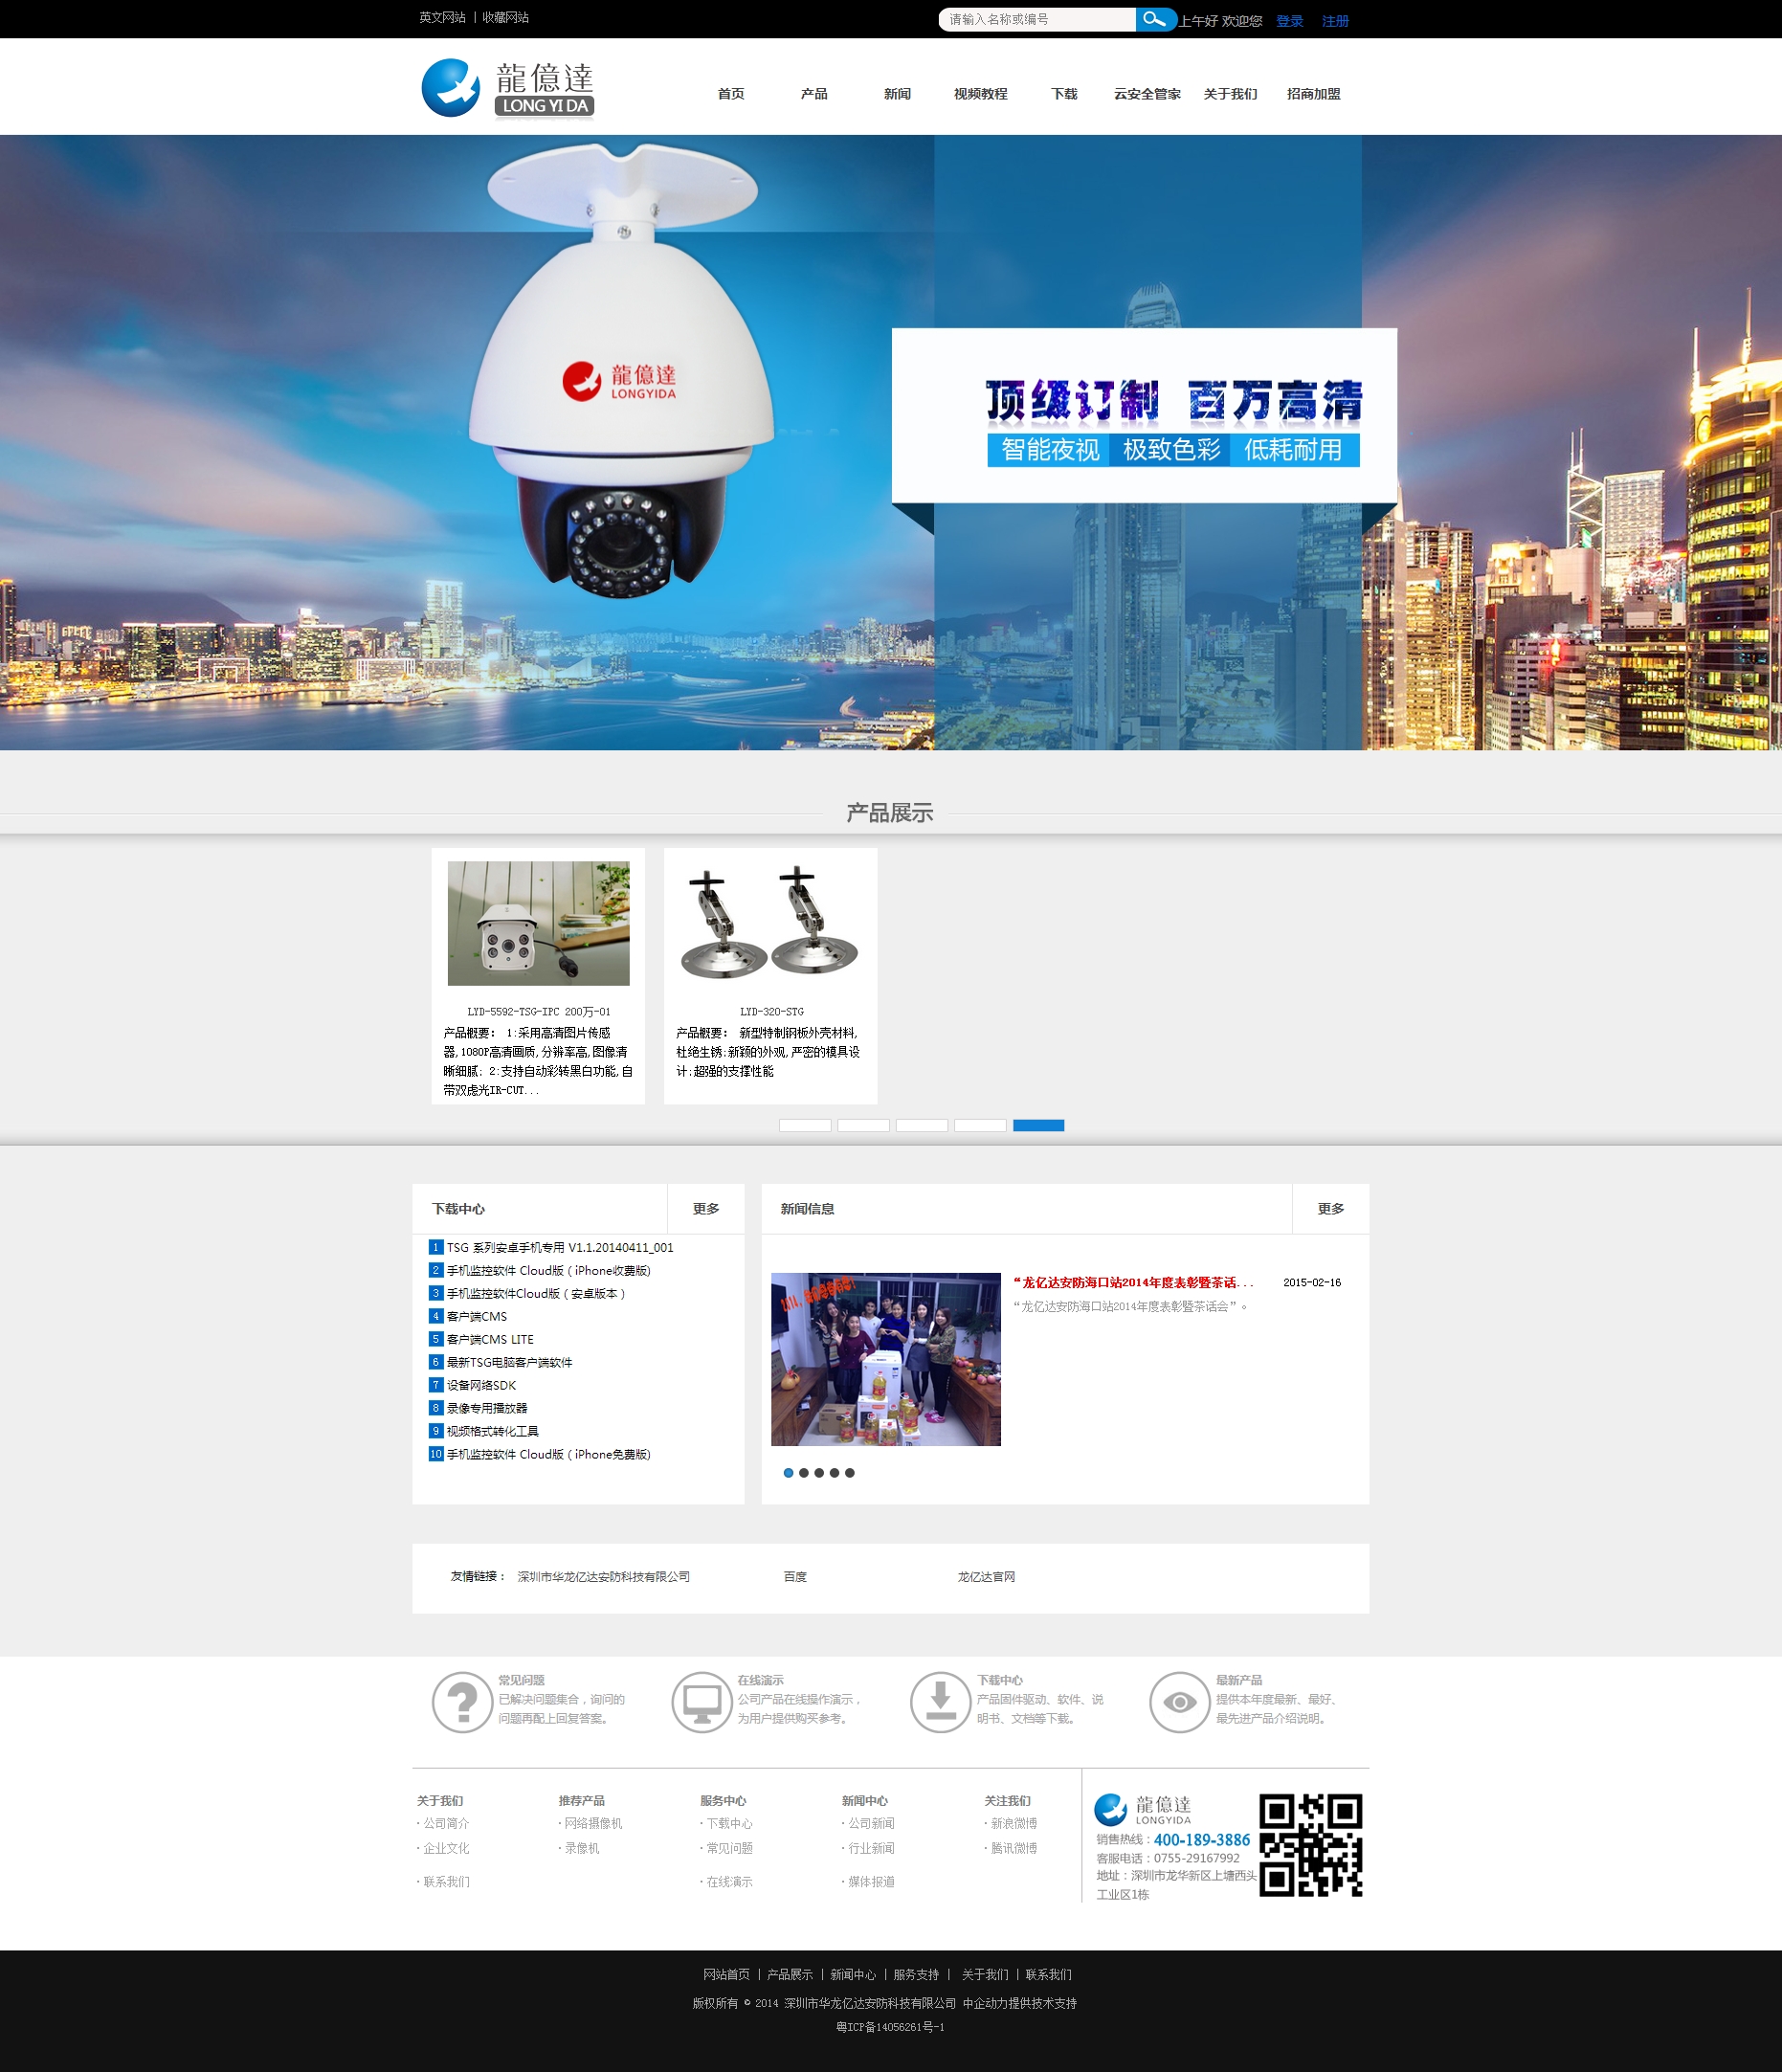Open the 下载 menu item
This screenshot has height=2072, width=1782.
[1064, 94]
